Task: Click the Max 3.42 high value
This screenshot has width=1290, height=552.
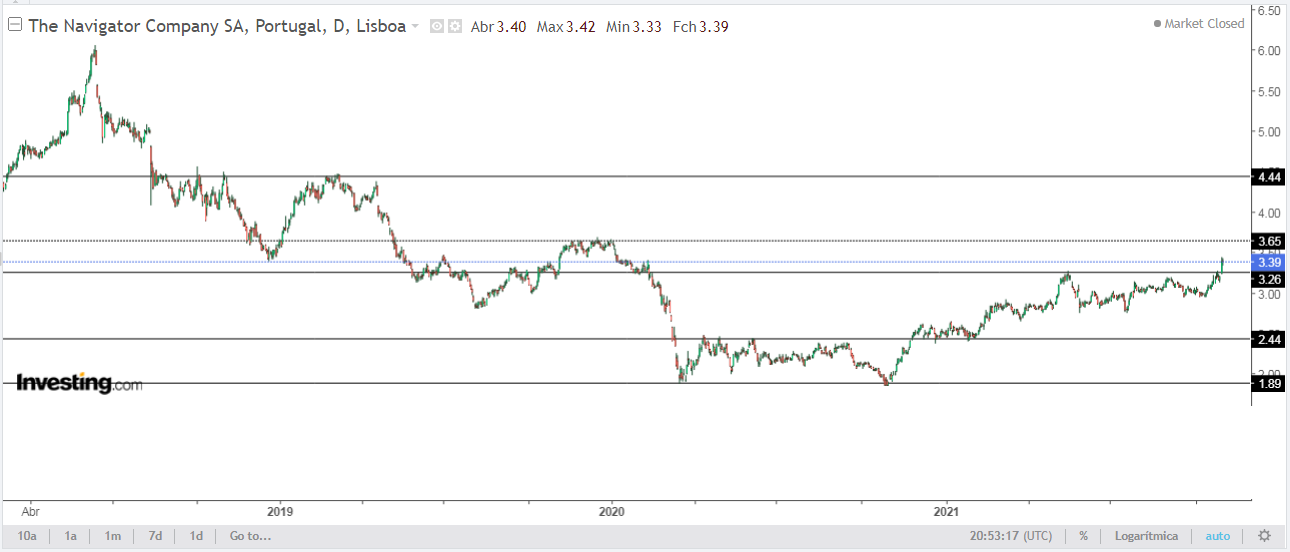Action: (x=566, y=27)
